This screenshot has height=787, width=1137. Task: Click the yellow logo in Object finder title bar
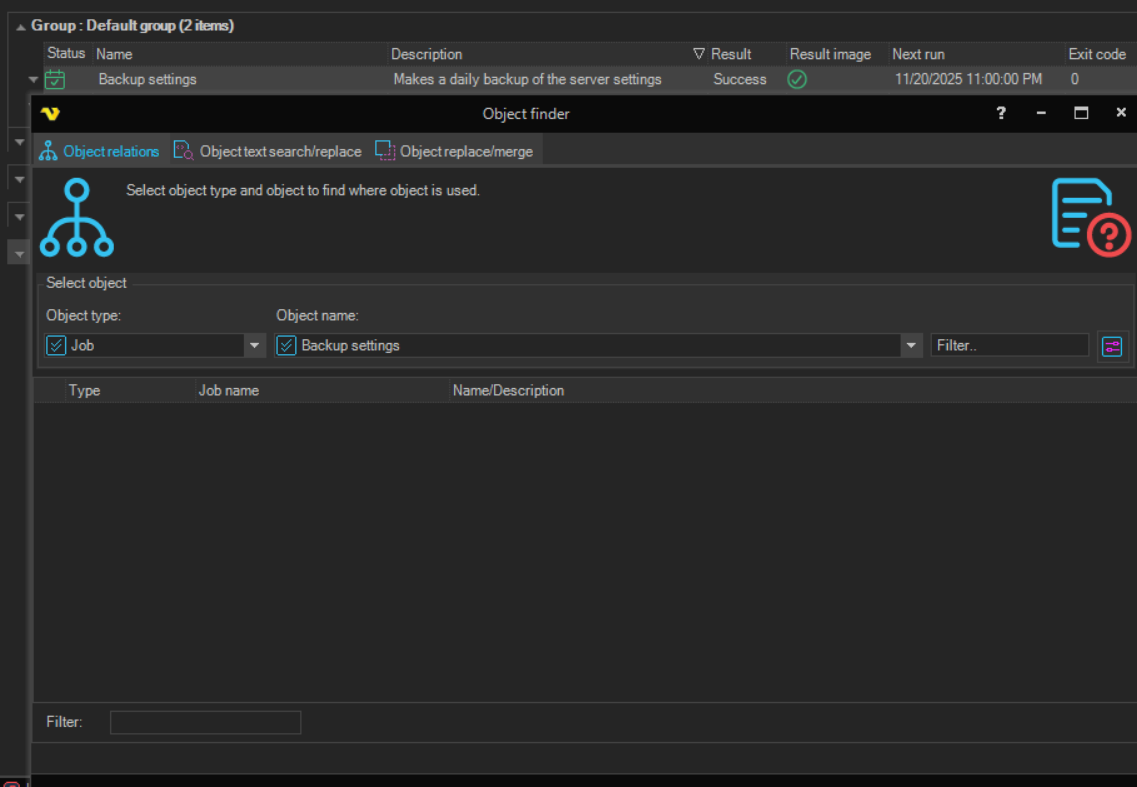[x=50, y=114]
